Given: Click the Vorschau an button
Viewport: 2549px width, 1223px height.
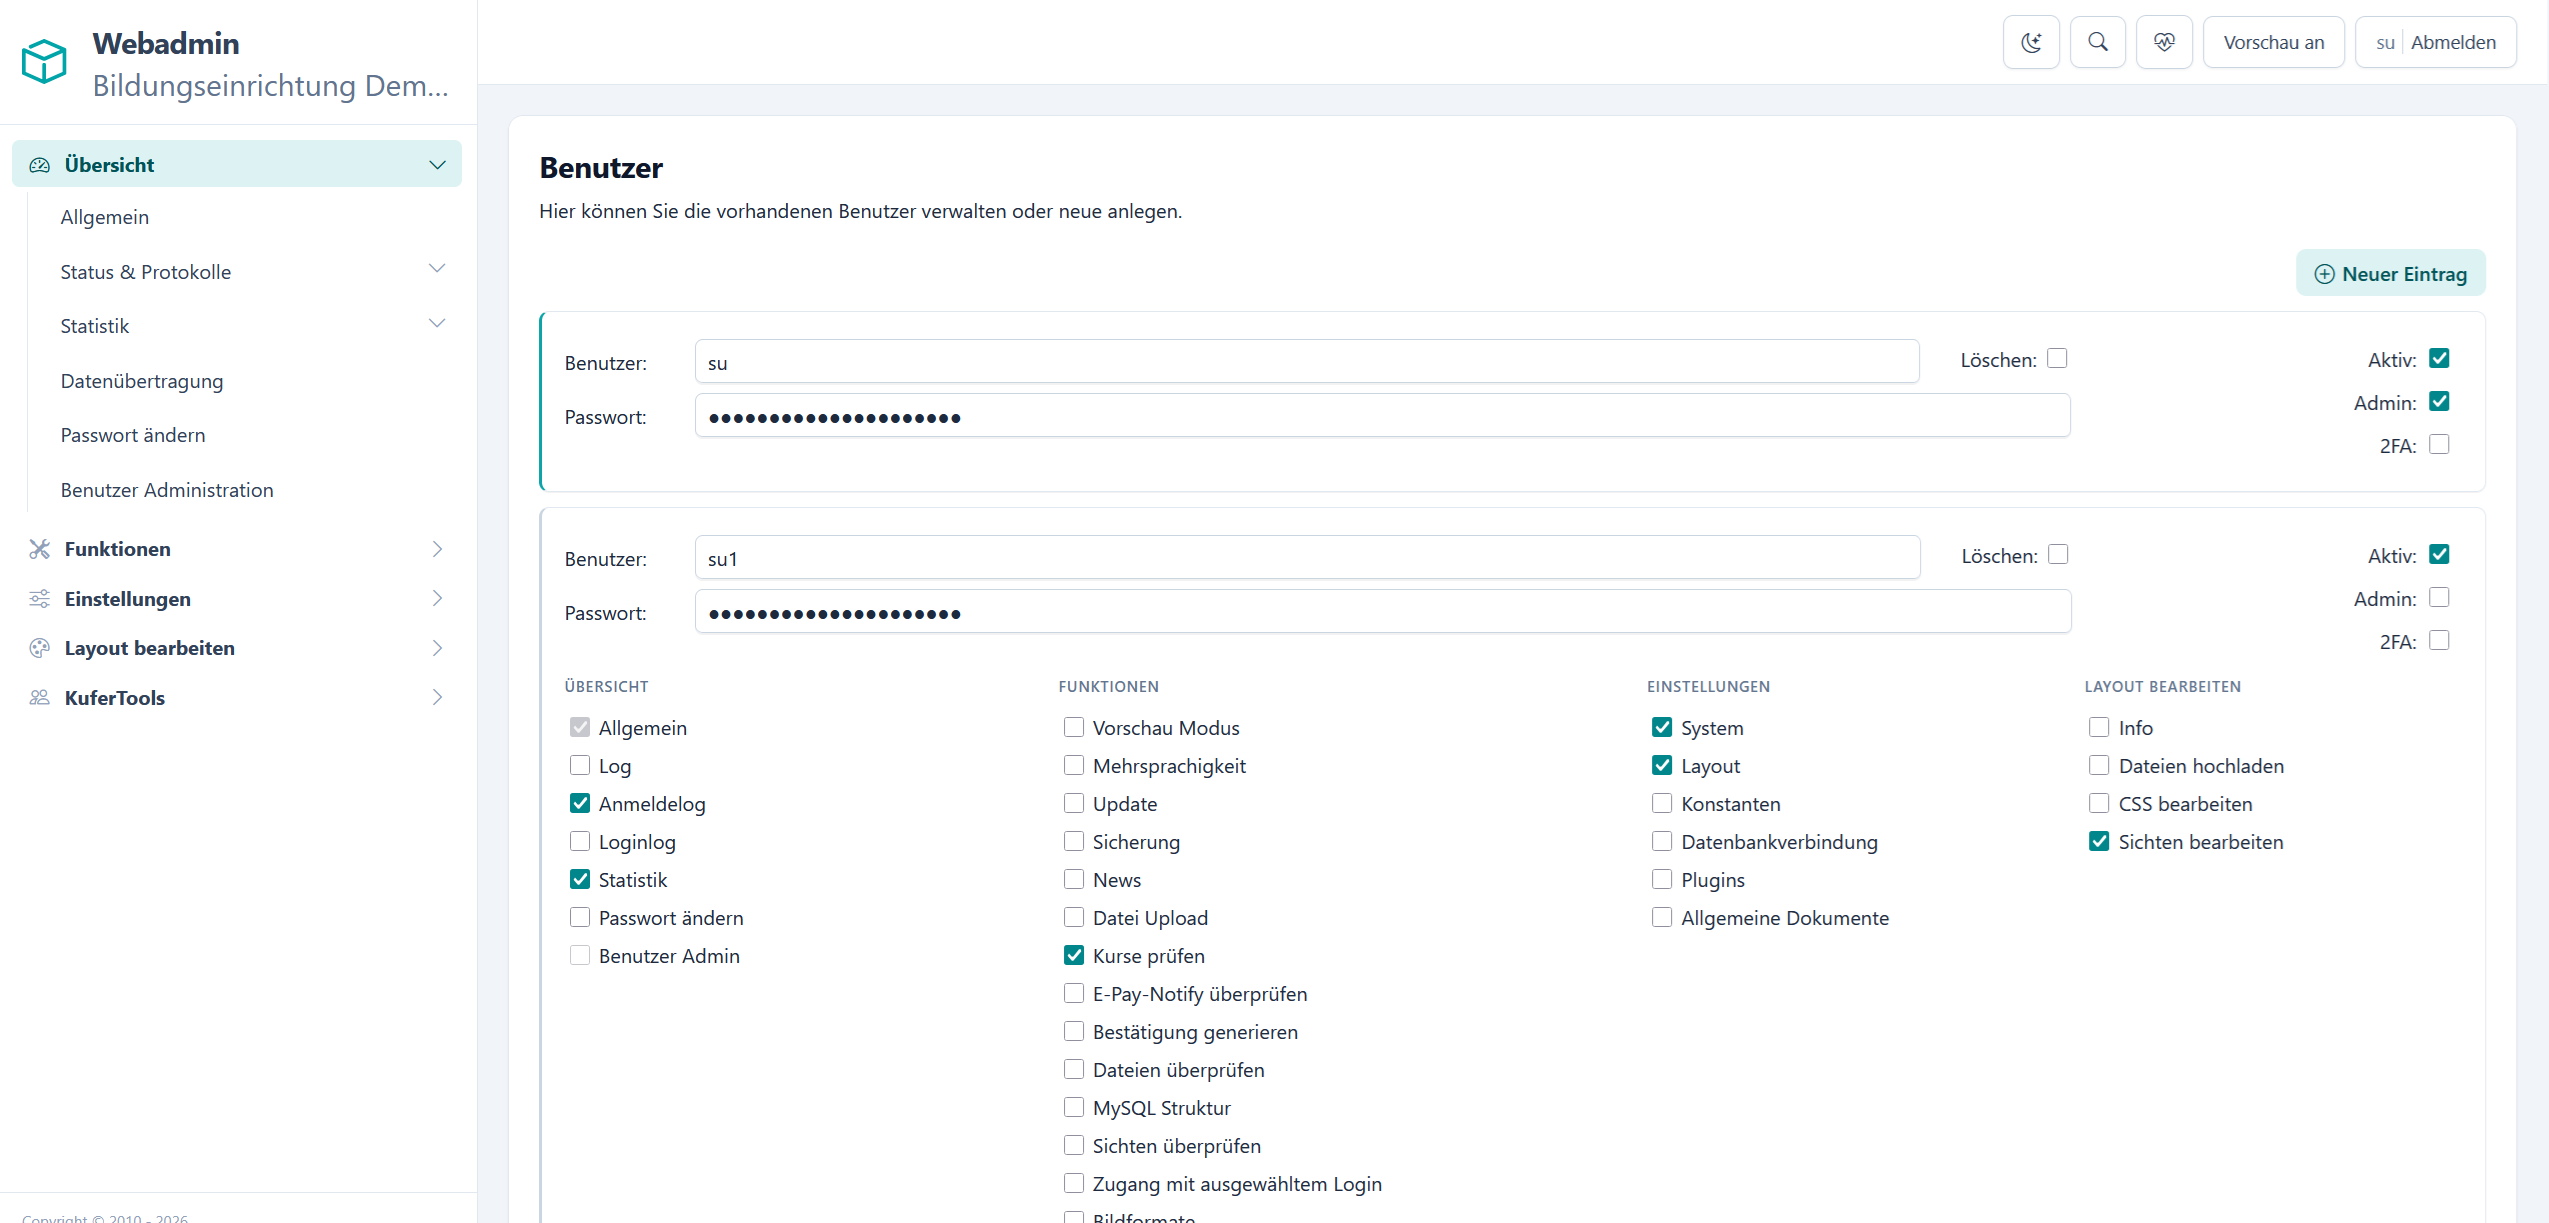Looking at the screenshot, I should click(2273, 42).
